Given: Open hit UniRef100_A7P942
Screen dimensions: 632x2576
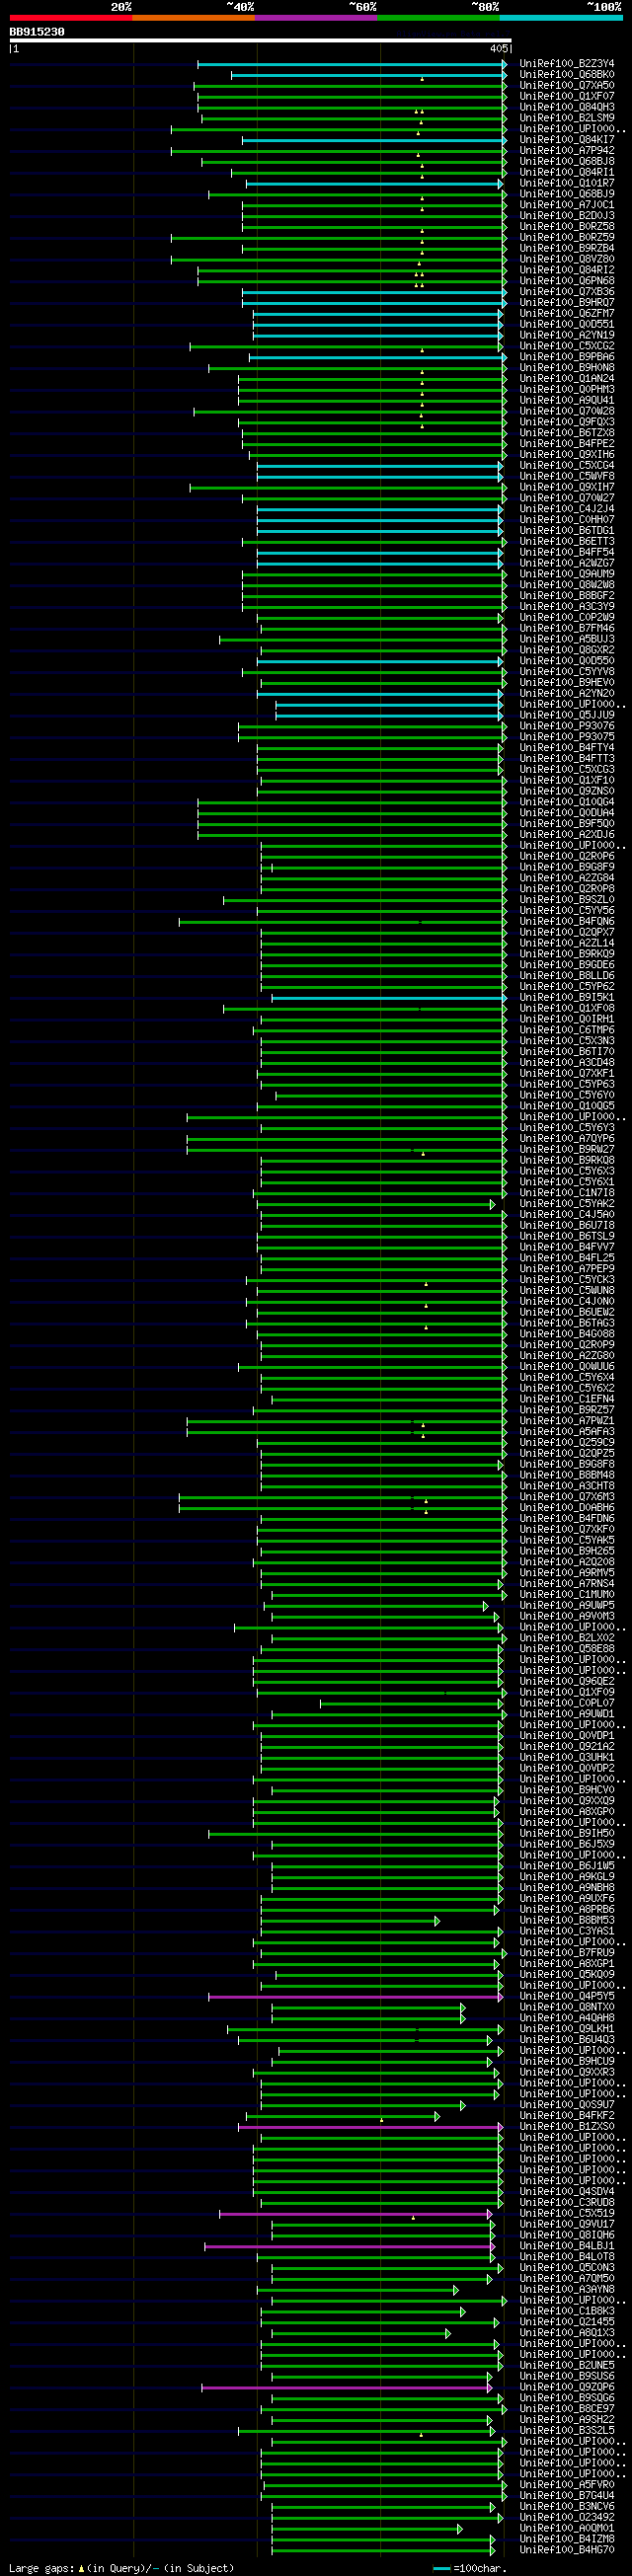Looking at the screenshot, I should pyautogui.click(x=567, y=151).
